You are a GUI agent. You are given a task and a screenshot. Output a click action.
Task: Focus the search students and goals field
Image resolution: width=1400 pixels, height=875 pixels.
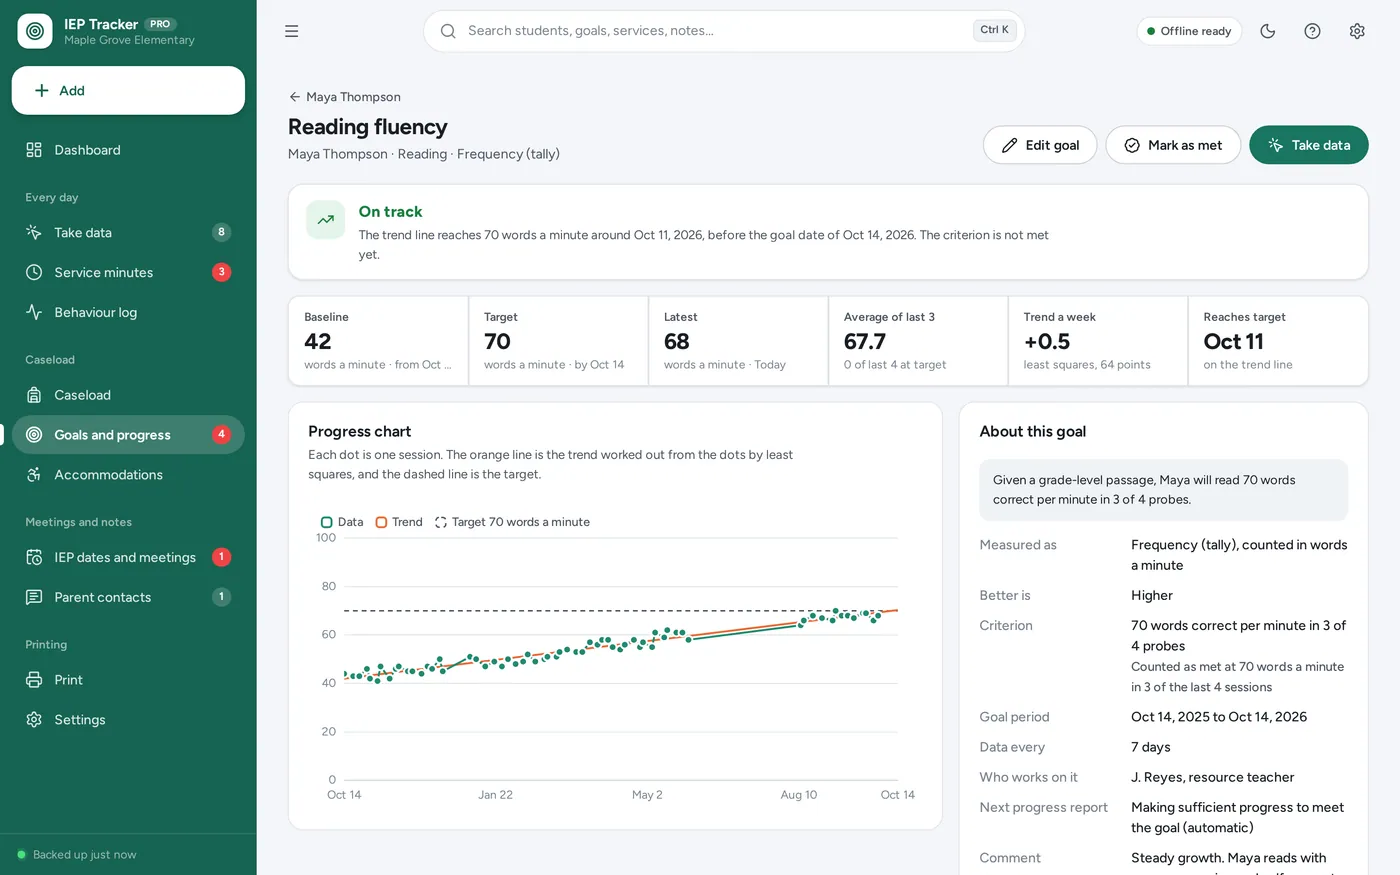click(x=724, y=31)
